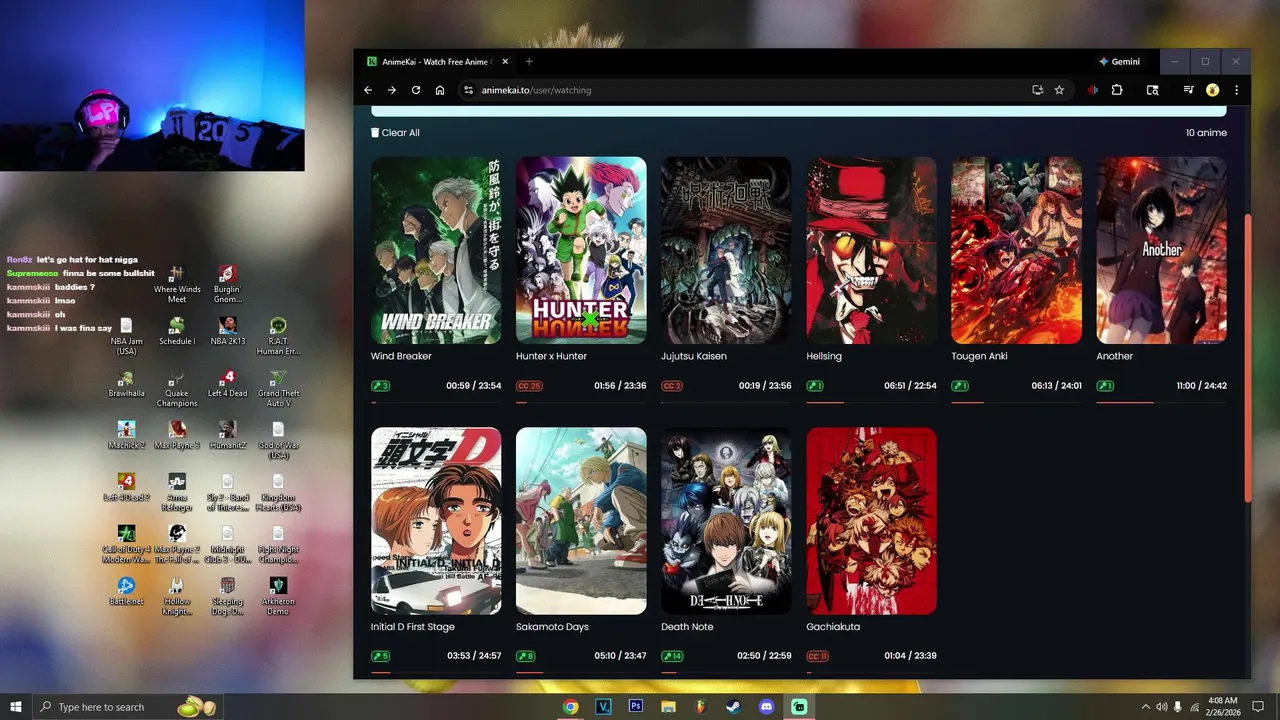Select the NBA Jam (USA) desktop file
This screenshot has width=1280, height=720.
click(126, 337)
